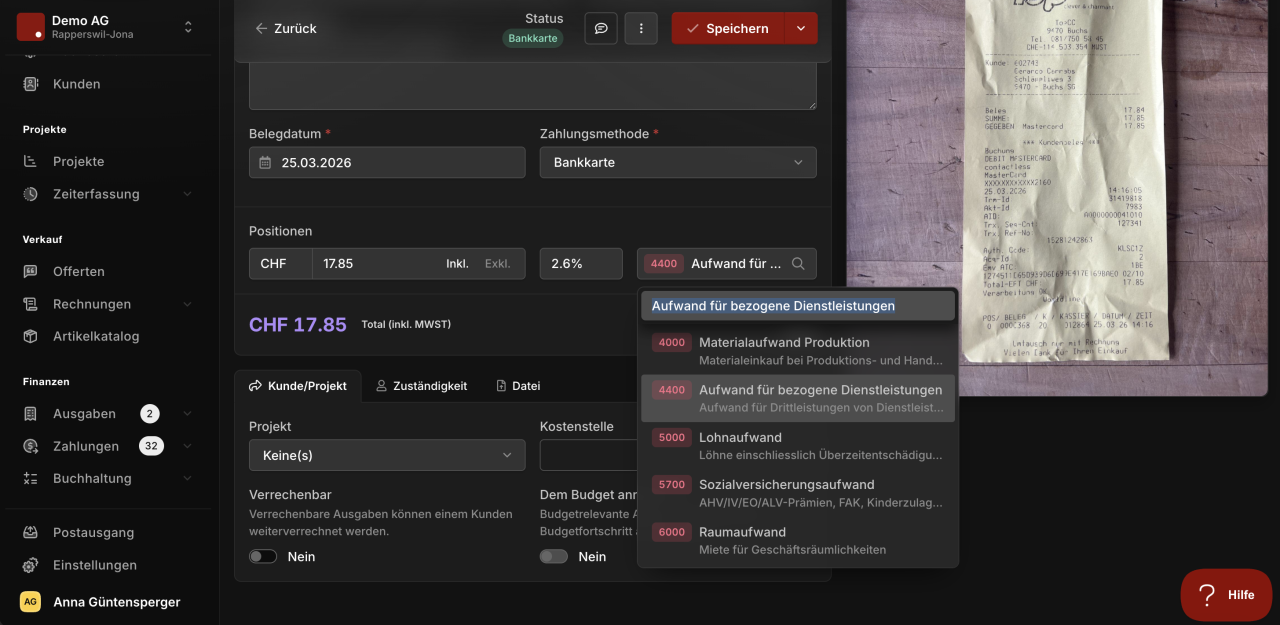Screen dimensions: 1280x625
Task: Click the Ausgaben receipt icon
Action: 31,414
